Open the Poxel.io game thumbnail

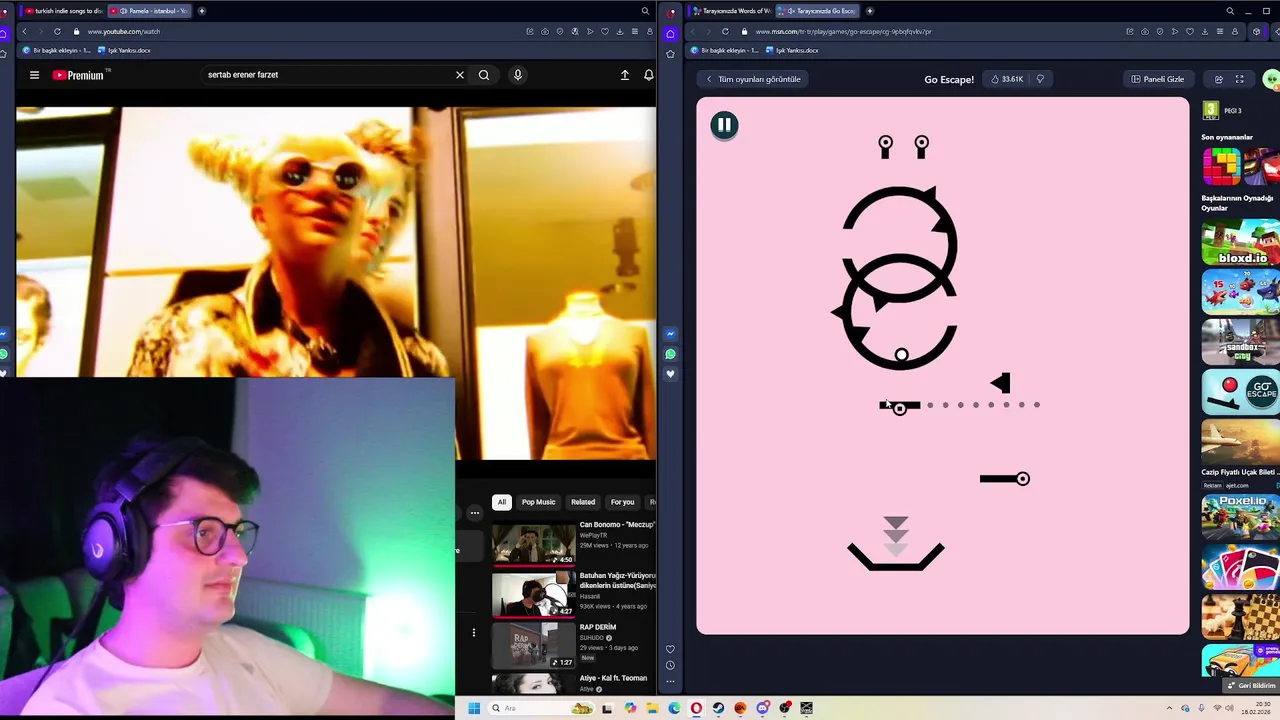click(1241, 517)
